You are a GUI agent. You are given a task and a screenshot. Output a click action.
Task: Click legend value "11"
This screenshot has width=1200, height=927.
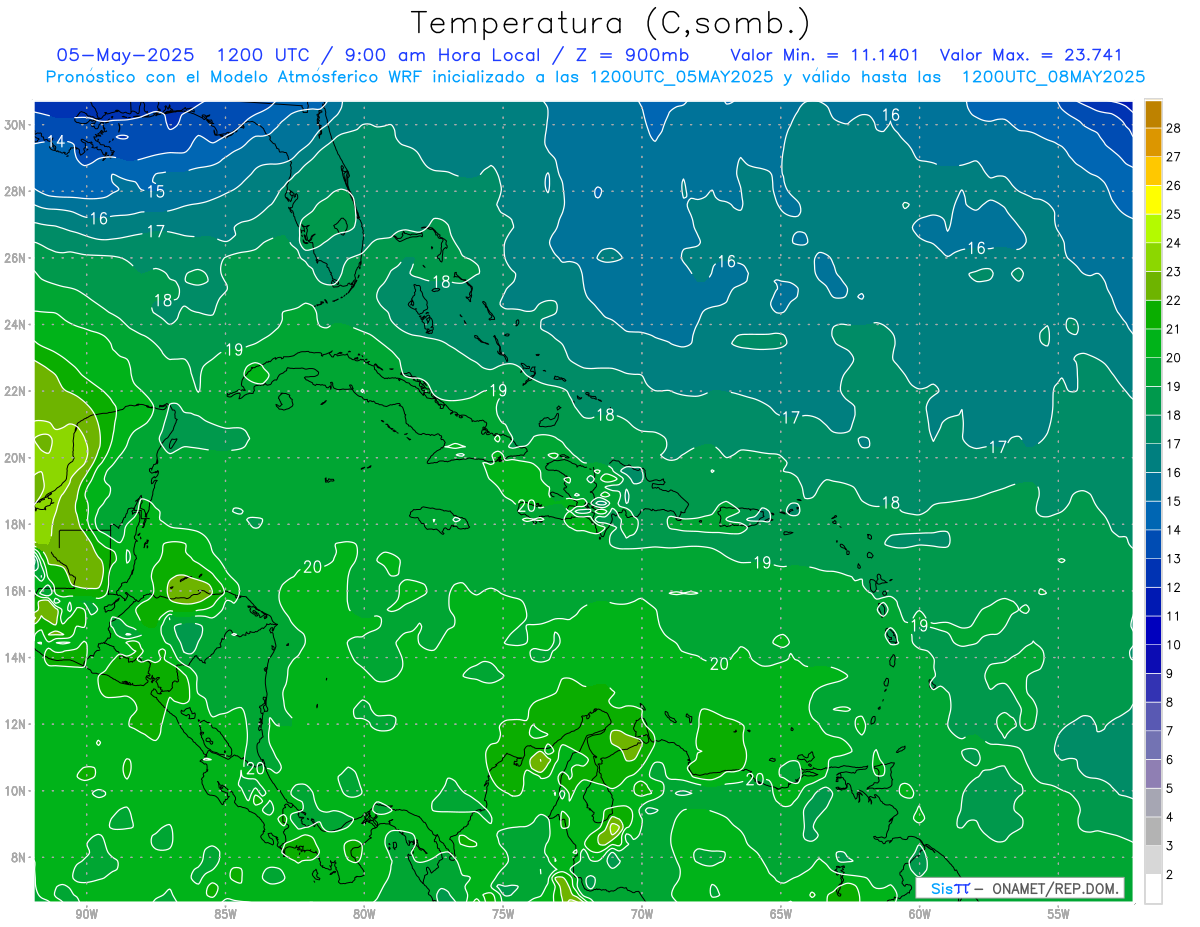click(x=1174, y=616)
